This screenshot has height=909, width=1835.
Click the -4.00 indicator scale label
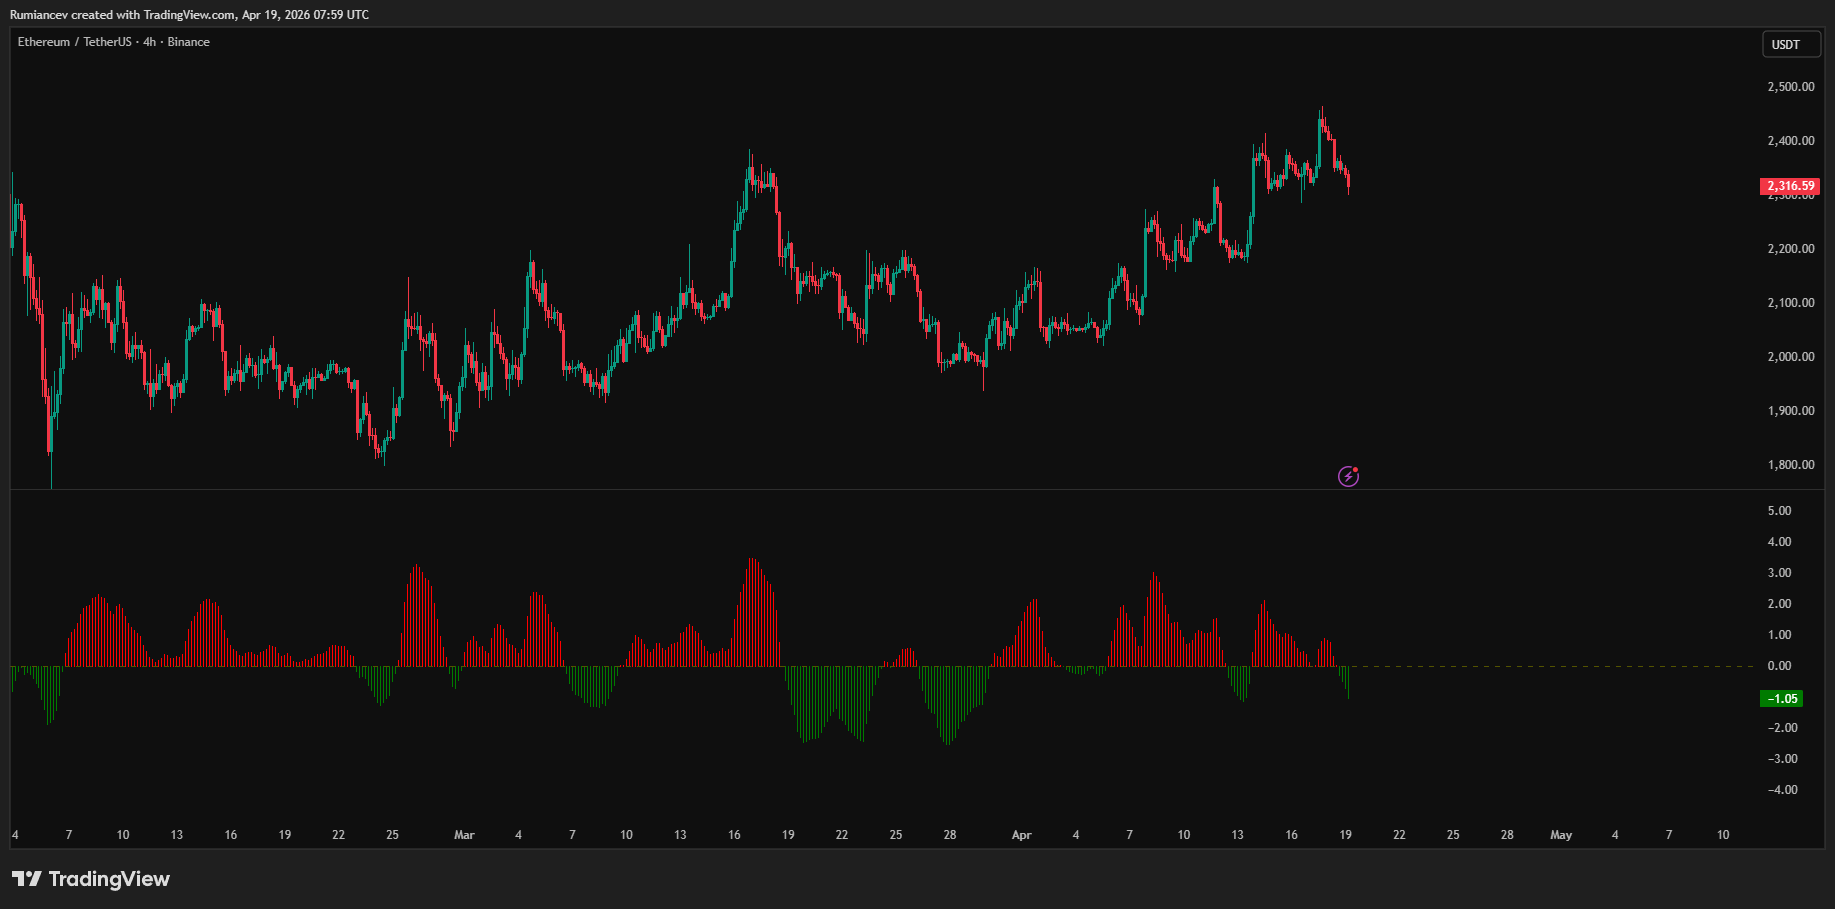point(1782,790)
